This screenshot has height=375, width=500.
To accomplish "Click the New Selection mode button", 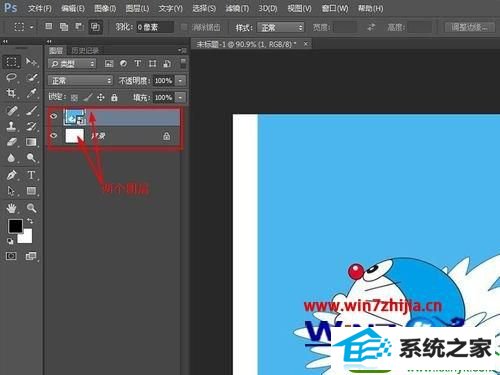I will [49, 26].
